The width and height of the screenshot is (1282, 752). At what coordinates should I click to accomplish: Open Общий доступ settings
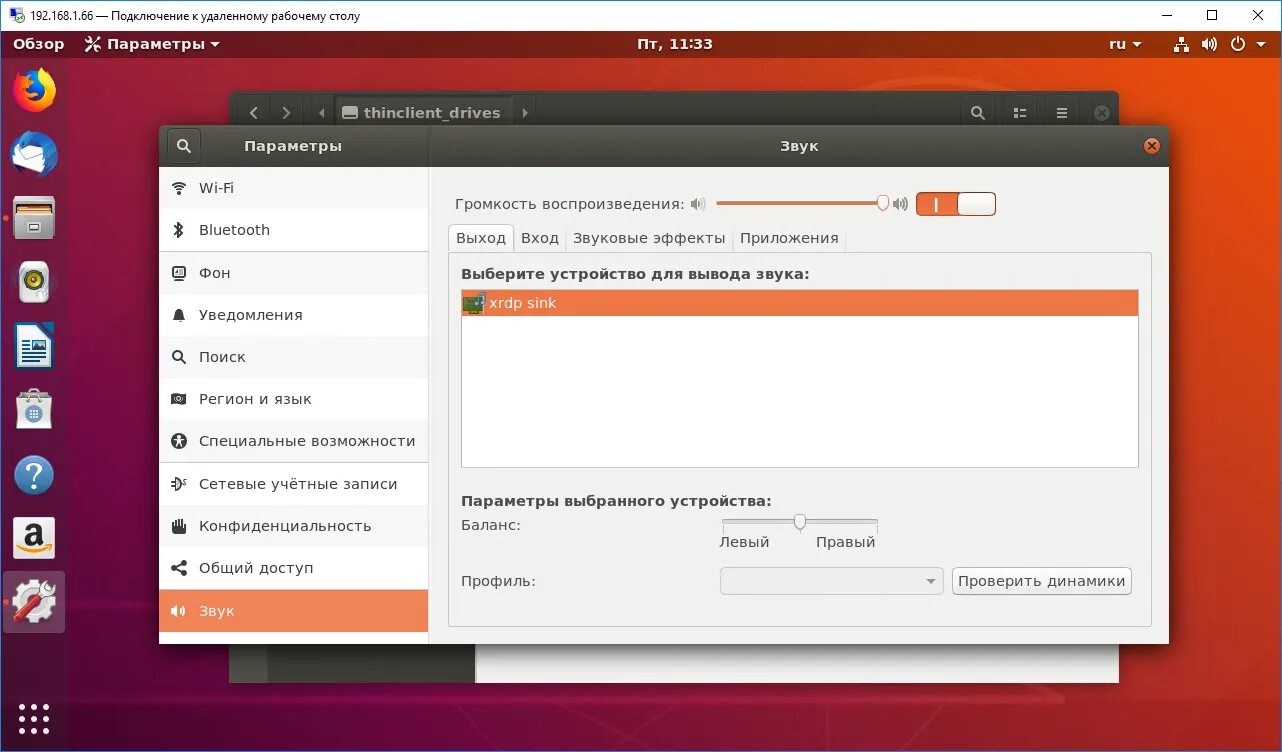(x=293, y=568)
